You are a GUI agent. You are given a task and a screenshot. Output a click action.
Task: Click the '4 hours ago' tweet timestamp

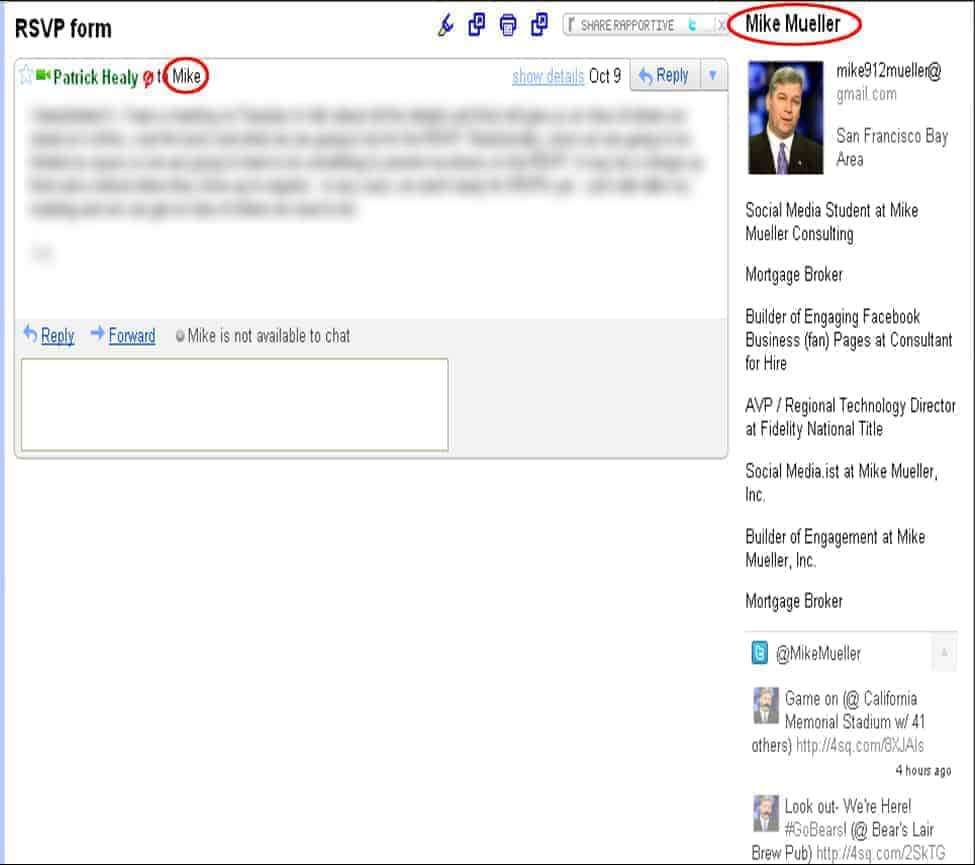coord(923,771)
